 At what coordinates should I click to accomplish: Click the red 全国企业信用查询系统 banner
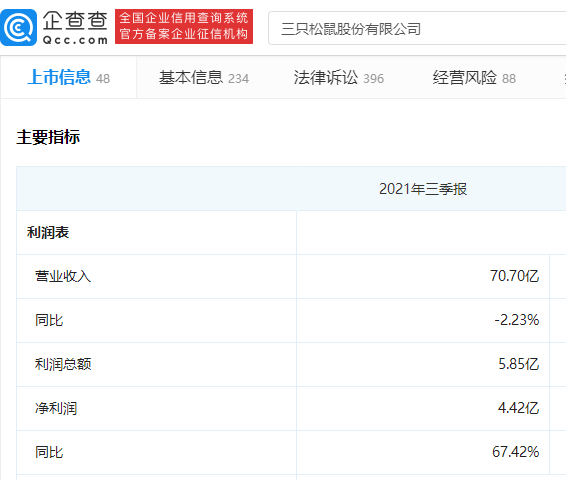[x=184, y=27]
